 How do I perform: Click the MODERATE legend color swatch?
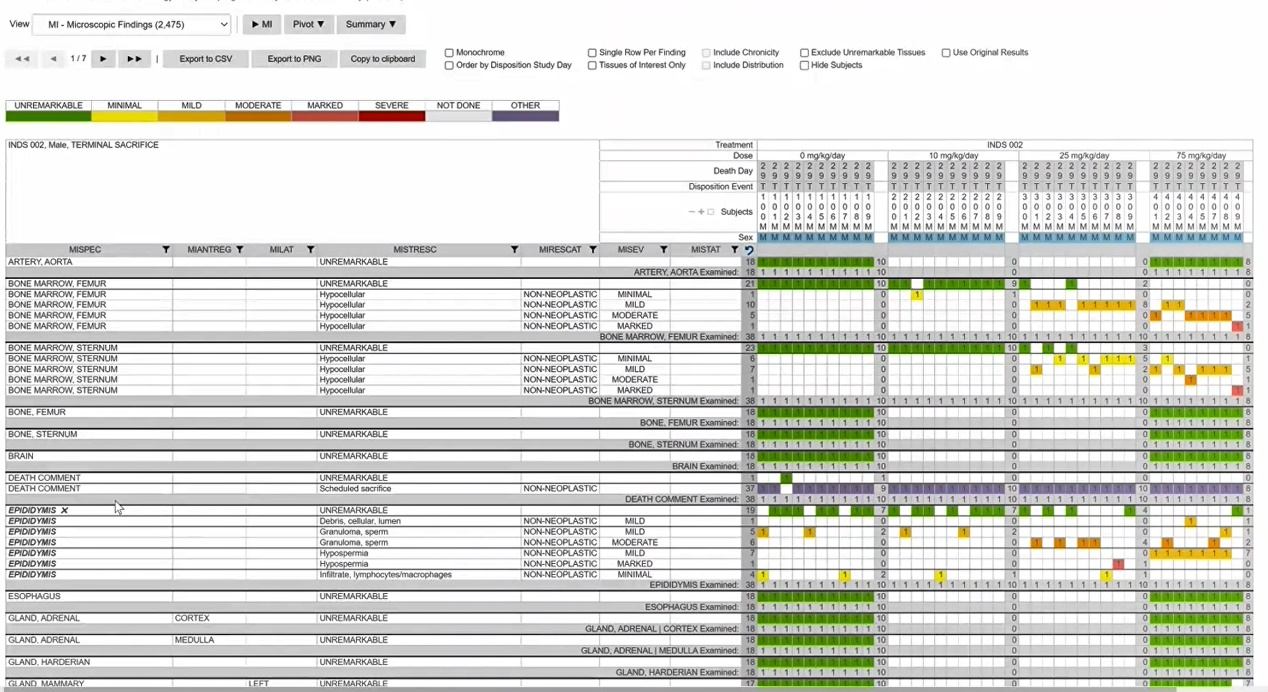coord(258,116)
